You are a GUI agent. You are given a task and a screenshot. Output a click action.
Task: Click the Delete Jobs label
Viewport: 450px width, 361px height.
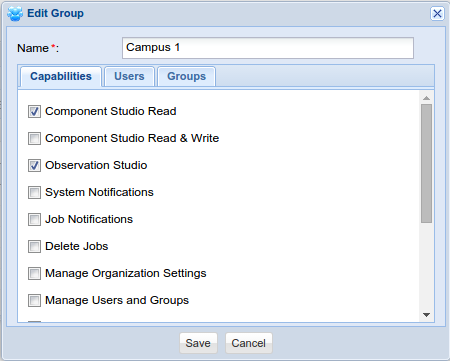click(77, 246)
